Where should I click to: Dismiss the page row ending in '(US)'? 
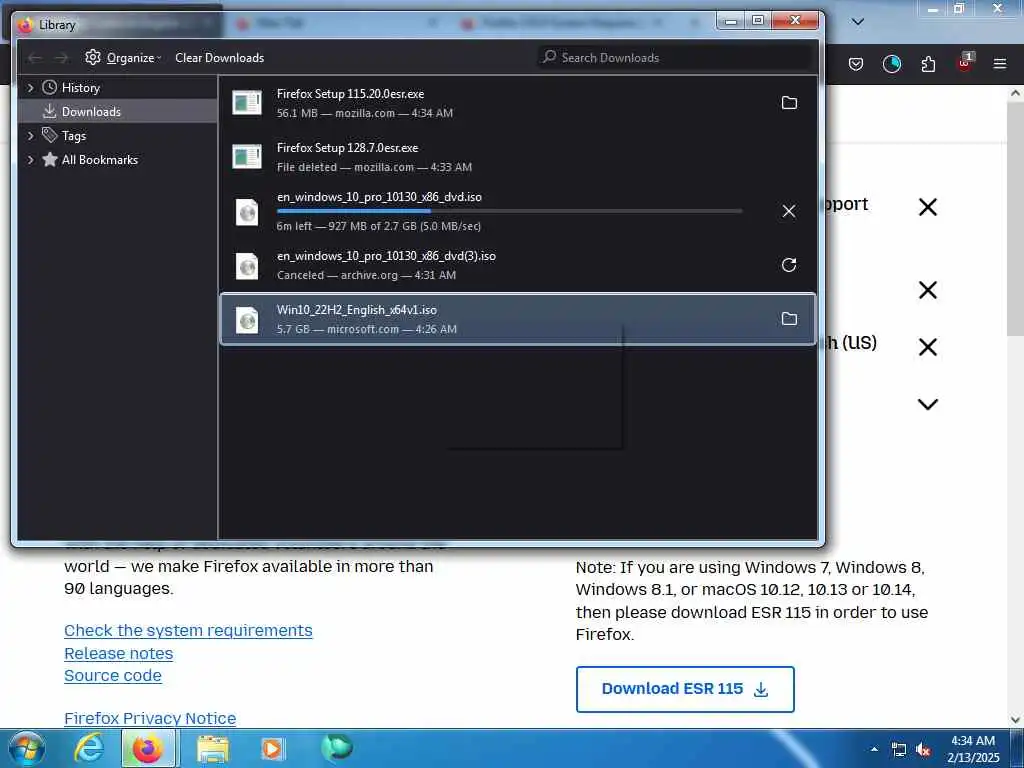coord(927,347)
